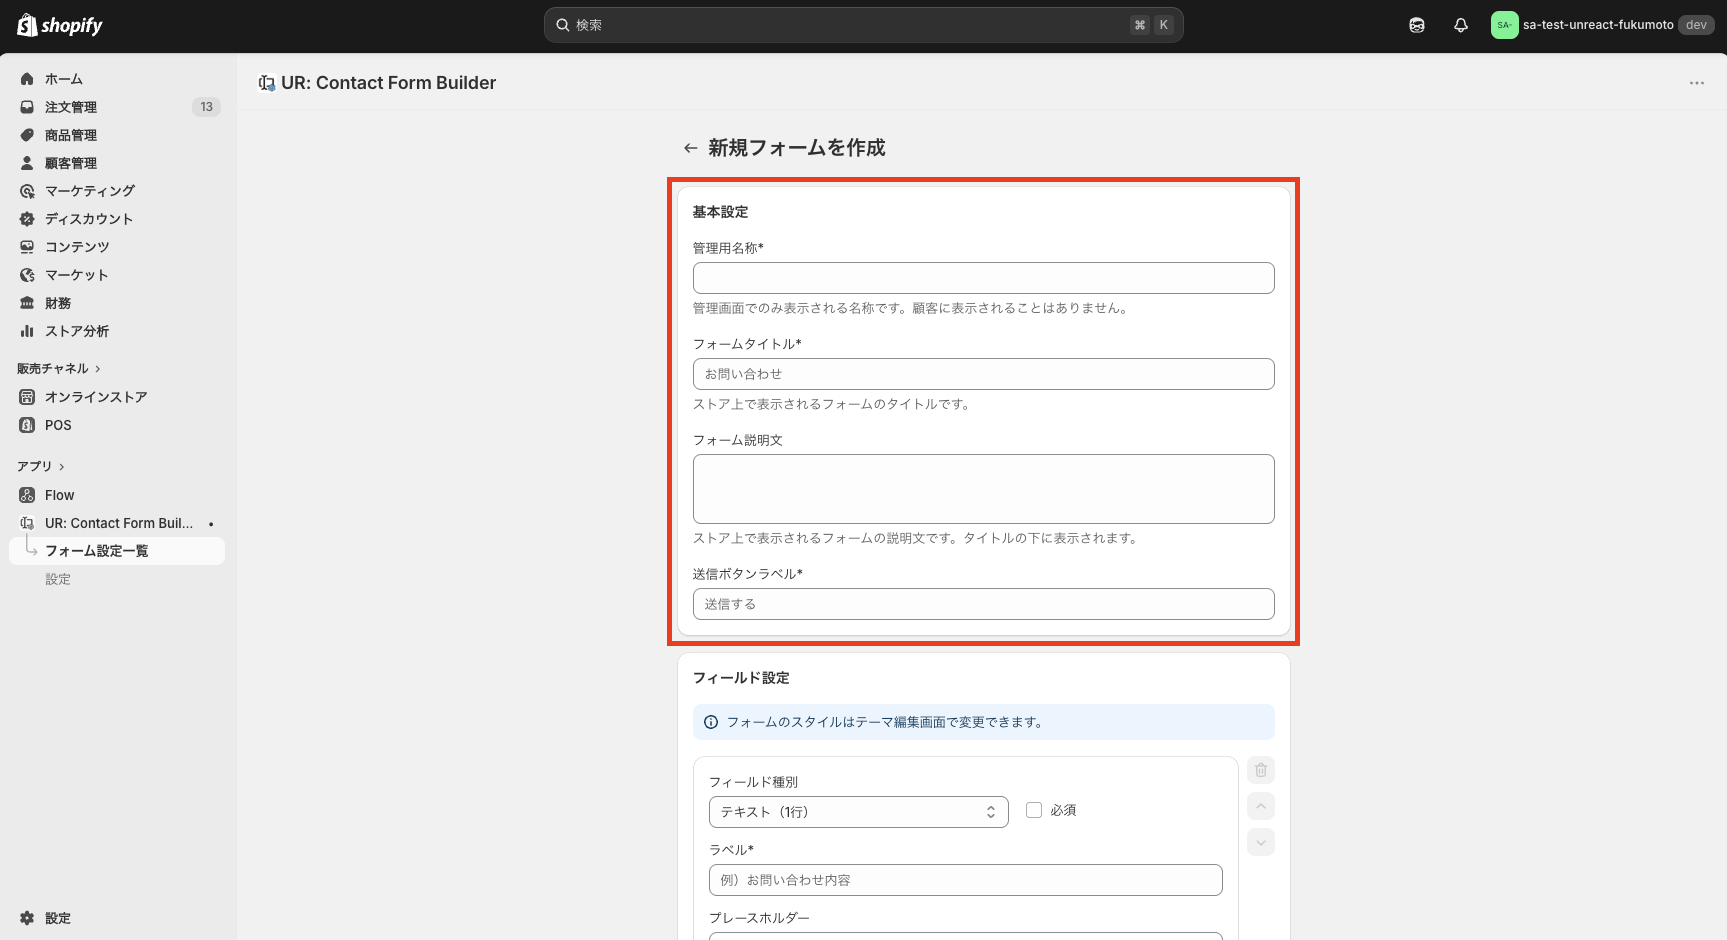Click the フォーム説明文 text area
1727x940 pixels.
(x=983, y=489)
